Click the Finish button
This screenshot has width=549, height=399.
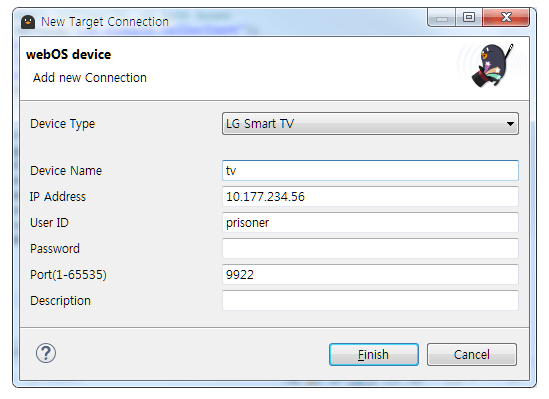tap(374, 355)
